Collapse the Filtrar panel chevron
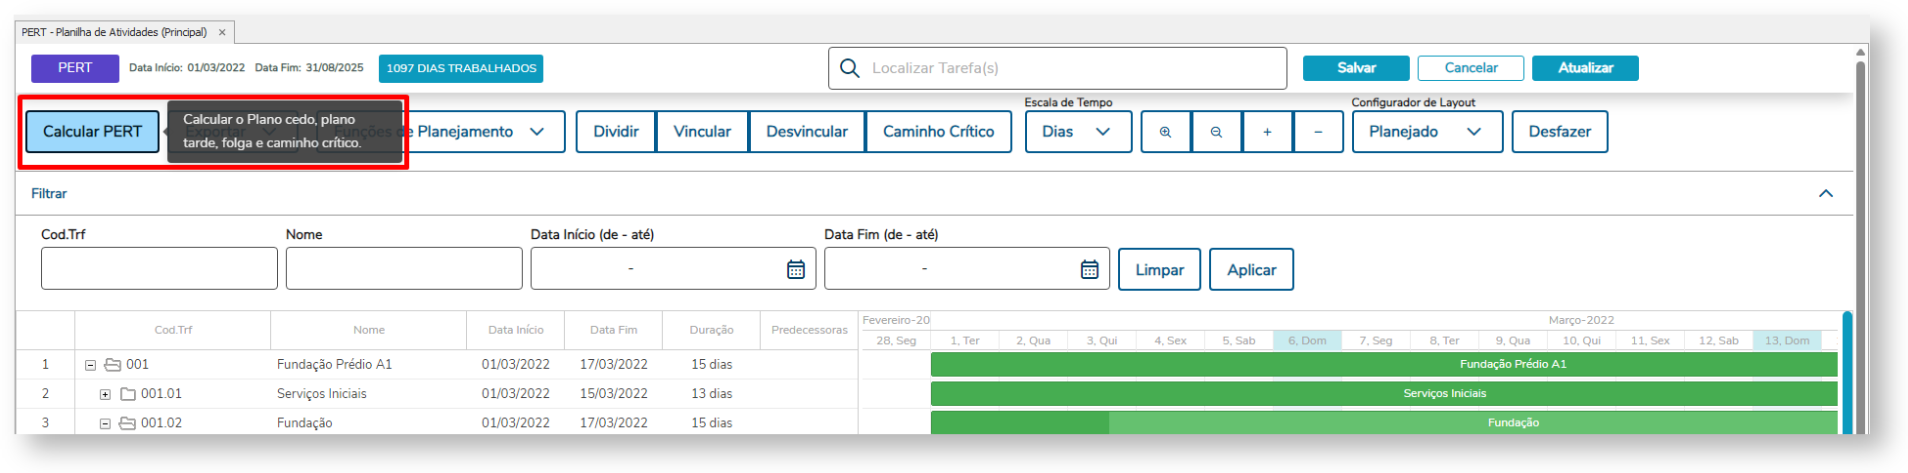The image size is (1908, 473). pos(1826,194)
